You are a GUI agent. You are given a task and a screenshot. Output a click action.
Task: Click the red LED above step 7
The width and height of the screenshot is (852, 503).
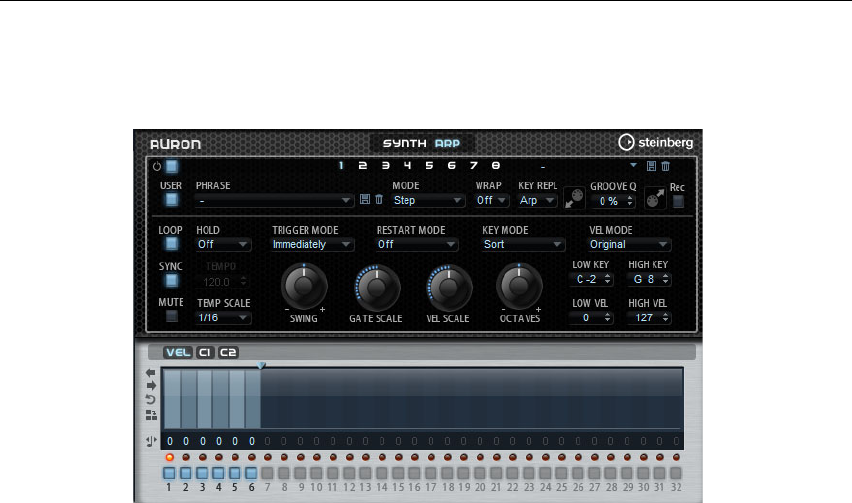tap(267, 457)
